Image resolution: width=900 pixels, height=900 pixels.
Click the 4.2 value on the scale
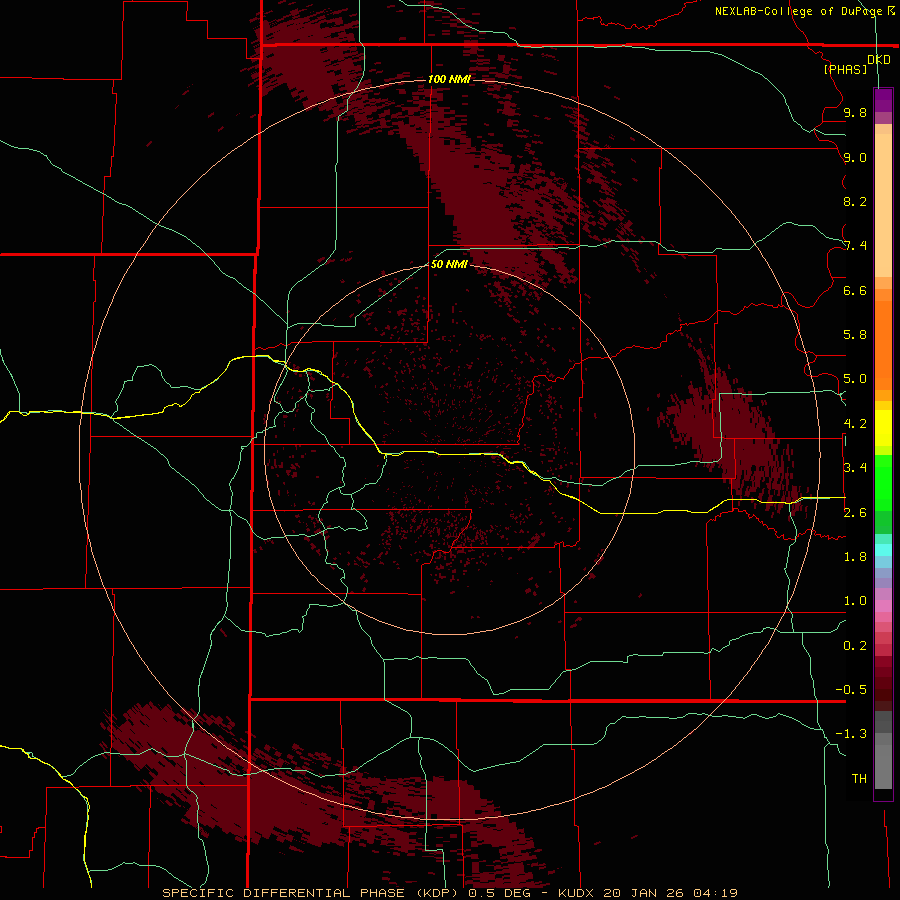[x=855, y=424]
